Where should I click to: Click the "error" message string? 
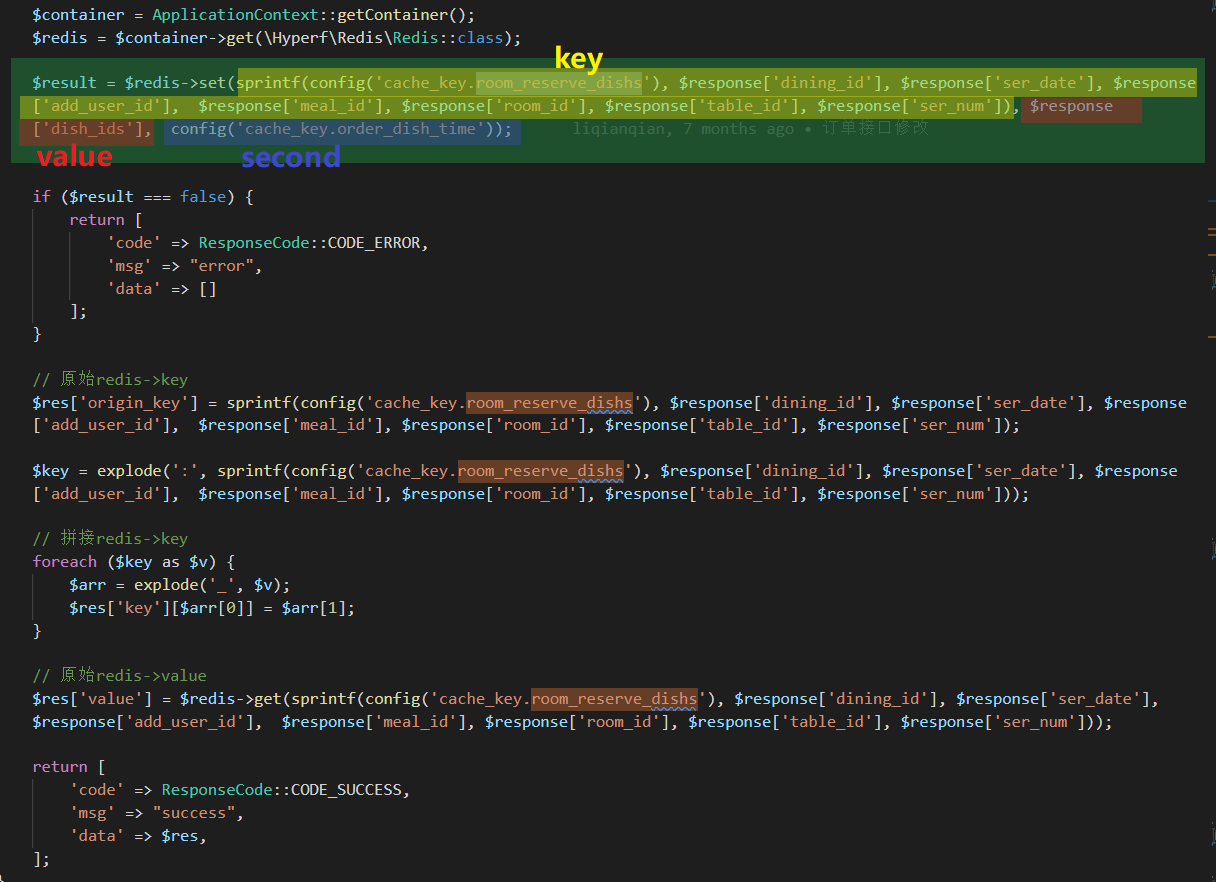point(222,266)
